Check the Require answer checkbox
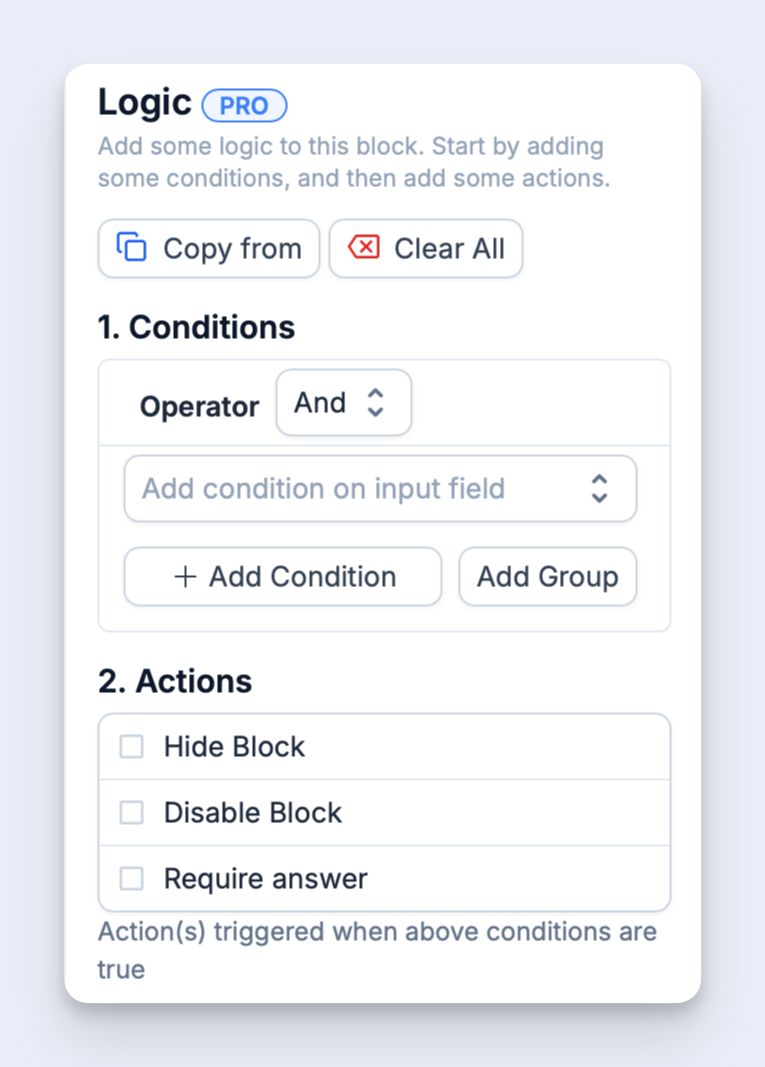Image resolution: width=765 pixels, height=1067 pixels. (x=132, y=879)
